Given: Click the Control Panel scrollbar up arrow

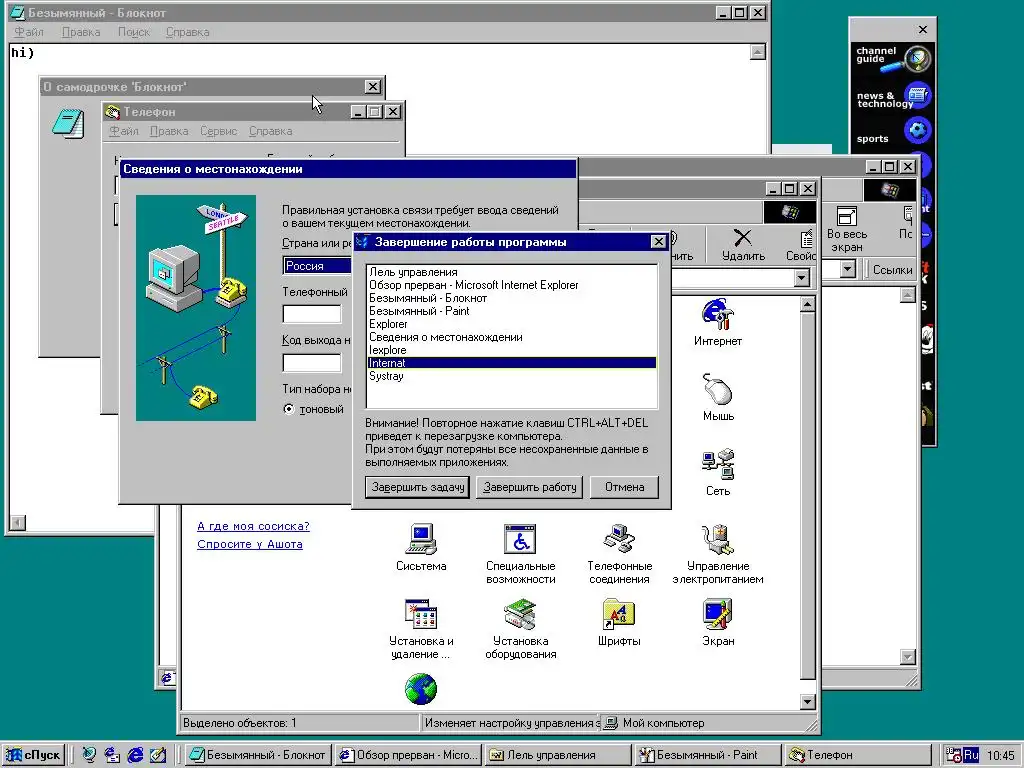Looking at the screenshot, I should [x=807, y=304].
